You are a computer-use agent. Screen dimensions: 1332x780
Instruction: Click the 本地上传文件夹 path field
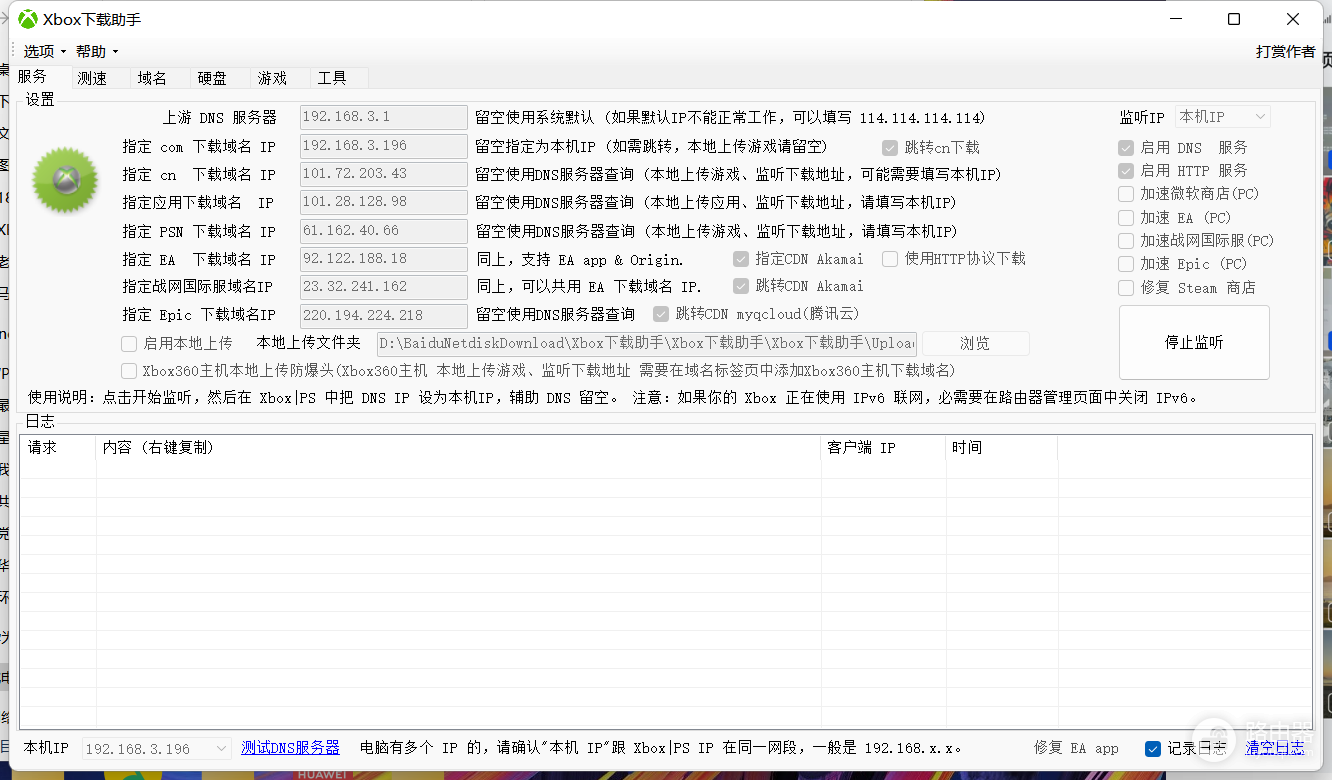[648, 344]
